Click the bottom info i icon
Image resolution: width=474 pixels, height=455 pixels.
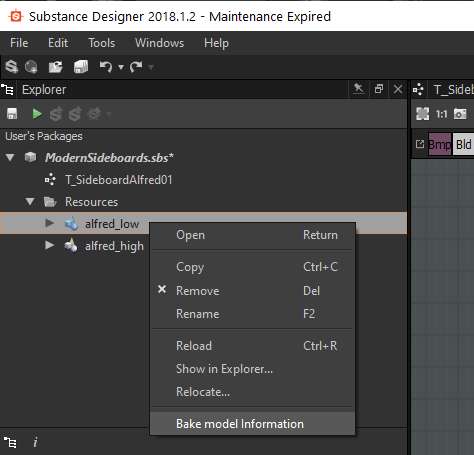[35, 442]
